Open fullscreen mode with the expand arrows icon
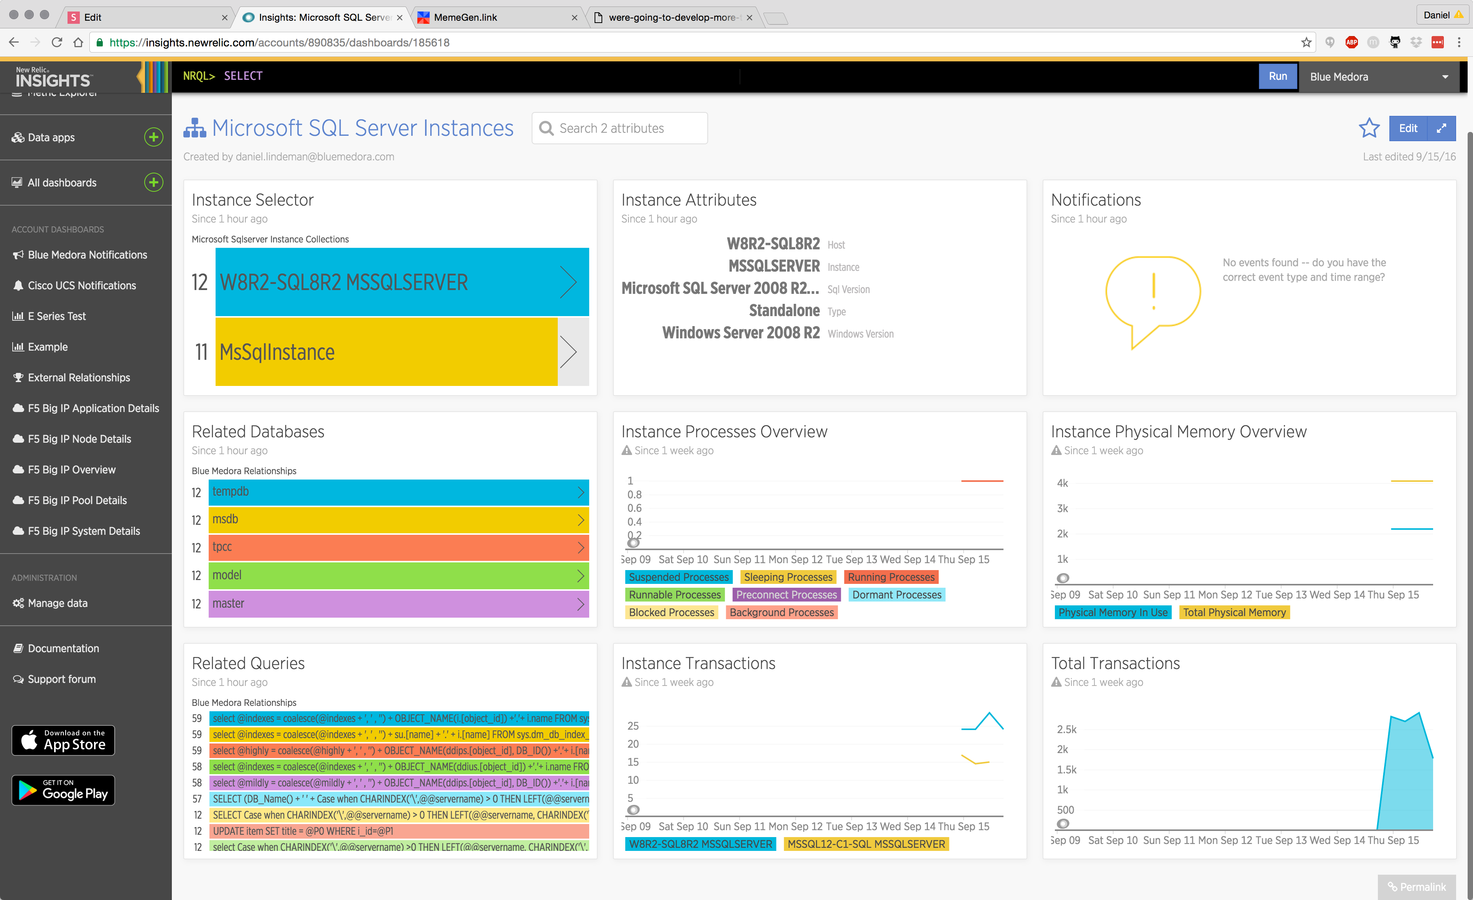The image size is (1473, 900). (1441, 128)
